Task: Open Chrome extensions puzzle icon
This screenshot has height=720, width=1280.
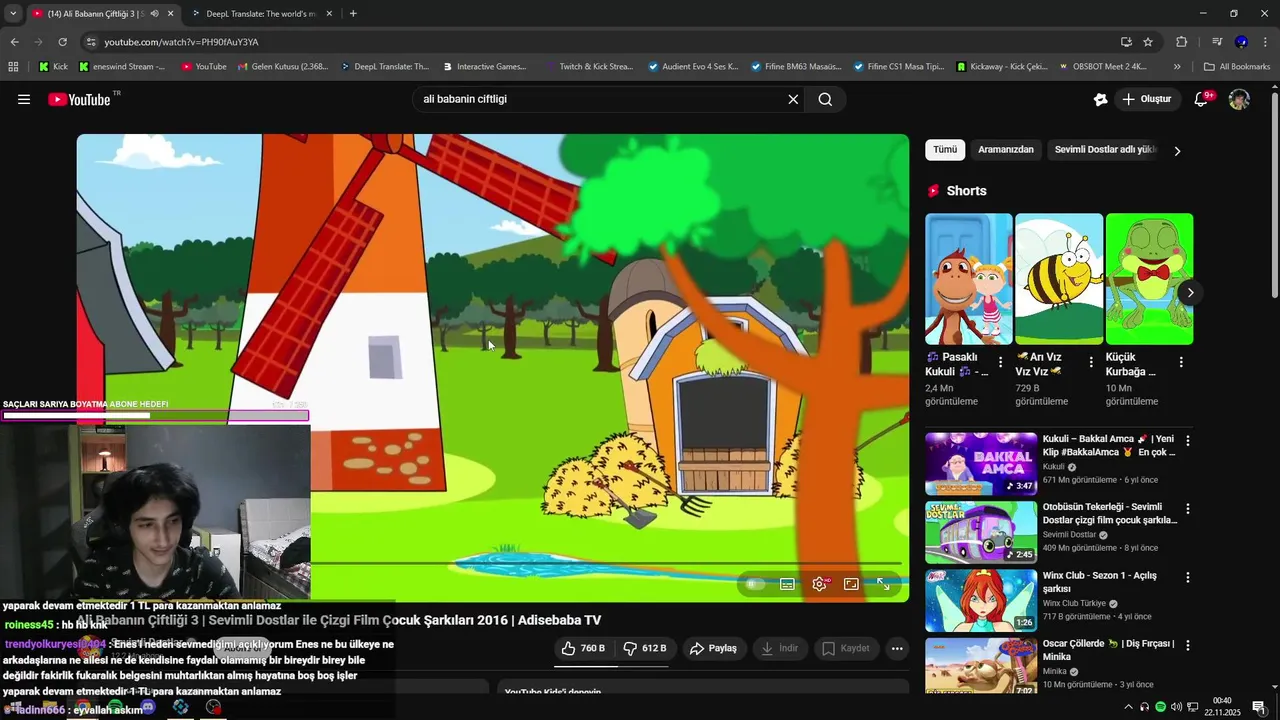Action: click(x=1181, y=42)
